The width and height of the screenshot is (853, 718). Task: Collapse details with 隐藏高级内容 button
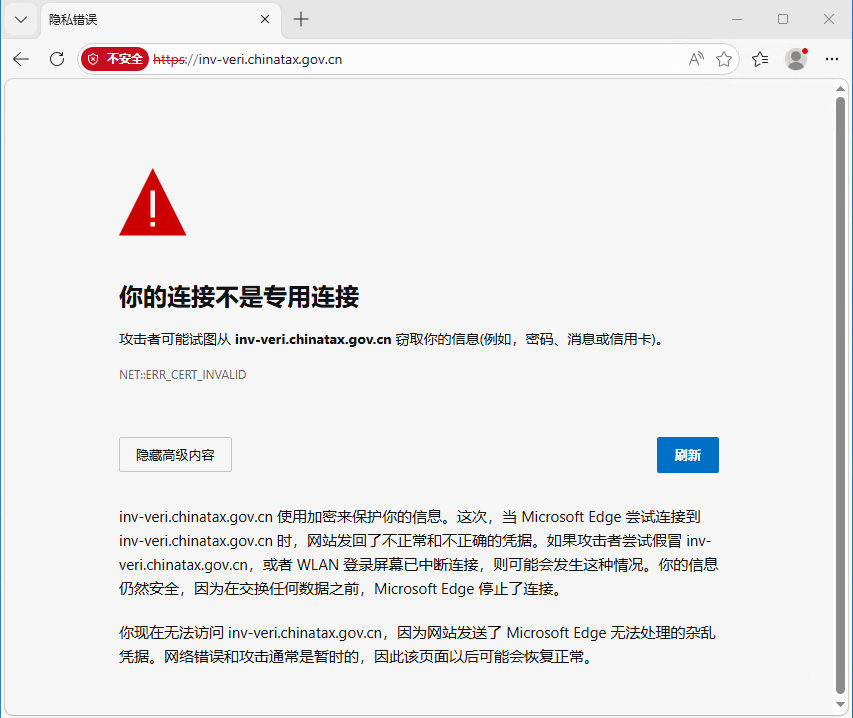click(x=175, y=454)
